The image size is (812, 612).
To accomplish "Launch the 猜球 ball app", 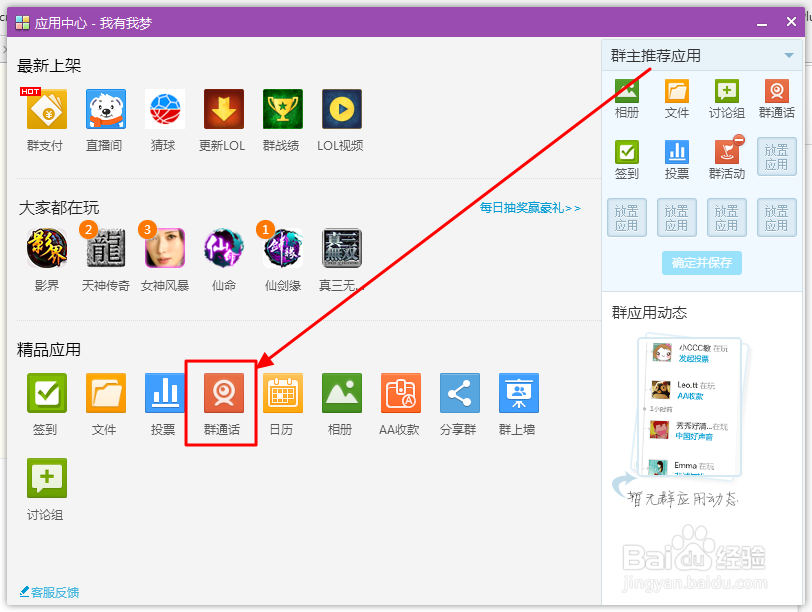I will 165,109.
